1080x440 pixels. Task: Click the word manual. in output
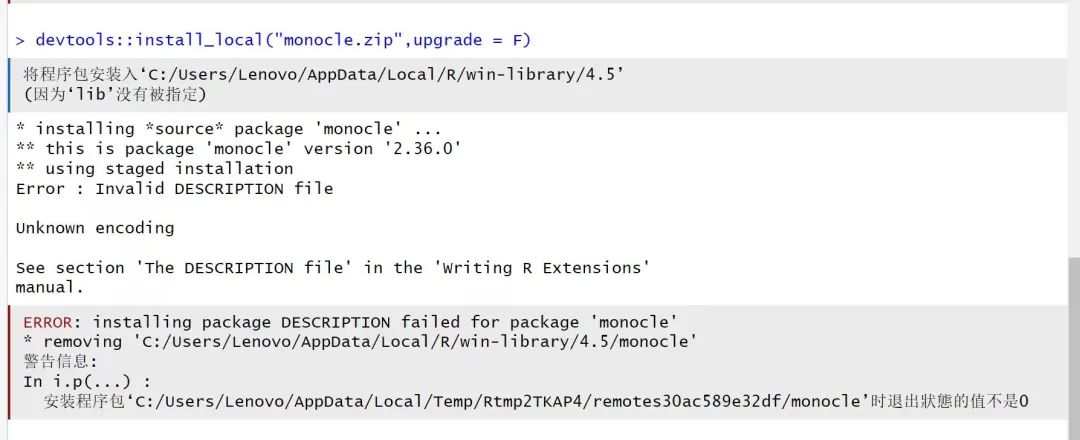click(x=50, y=287)
